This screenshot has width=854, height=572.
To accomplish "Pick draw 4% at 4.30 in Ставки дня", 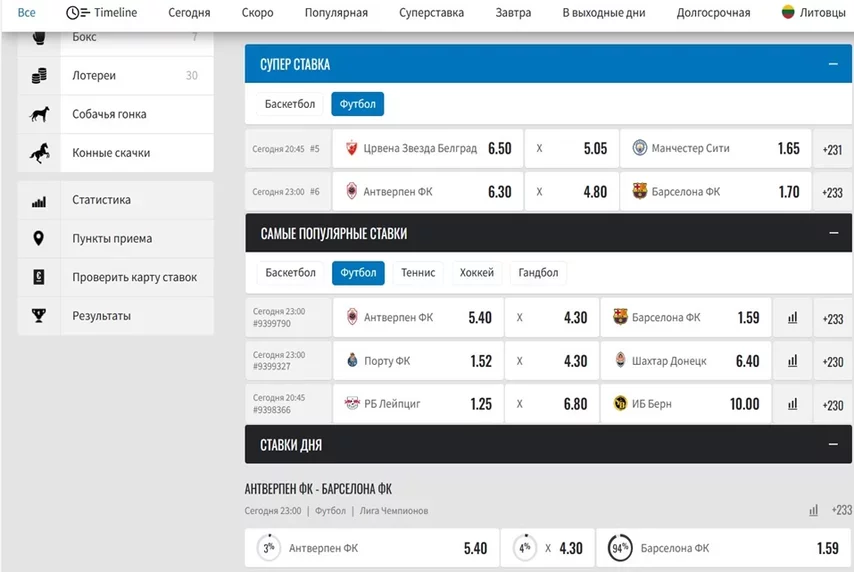I will tap(547, 548).
